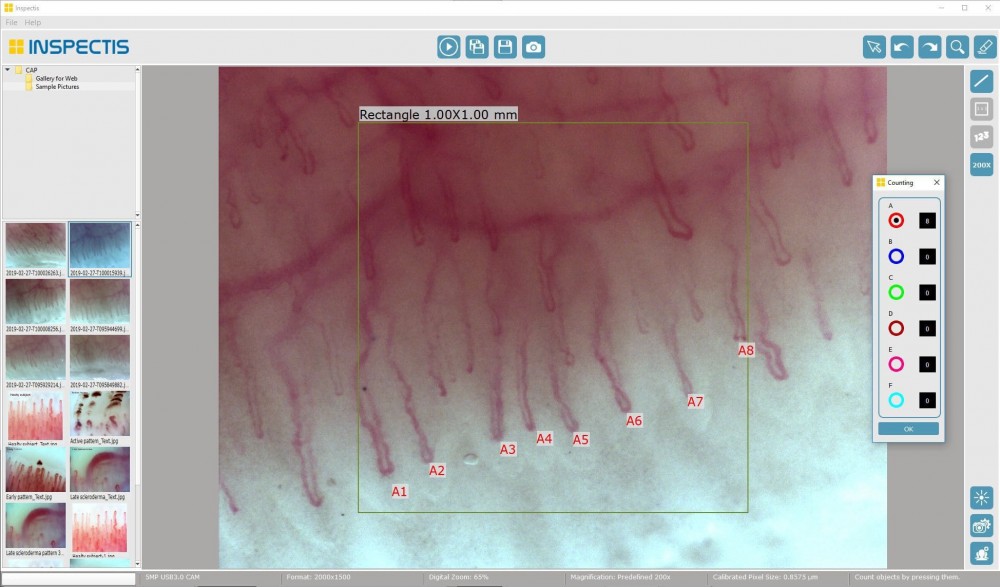The width and height of the screenshot is (1000, 587).
Task: Activate the eraser tool
Action: click(x=984, y=47)
